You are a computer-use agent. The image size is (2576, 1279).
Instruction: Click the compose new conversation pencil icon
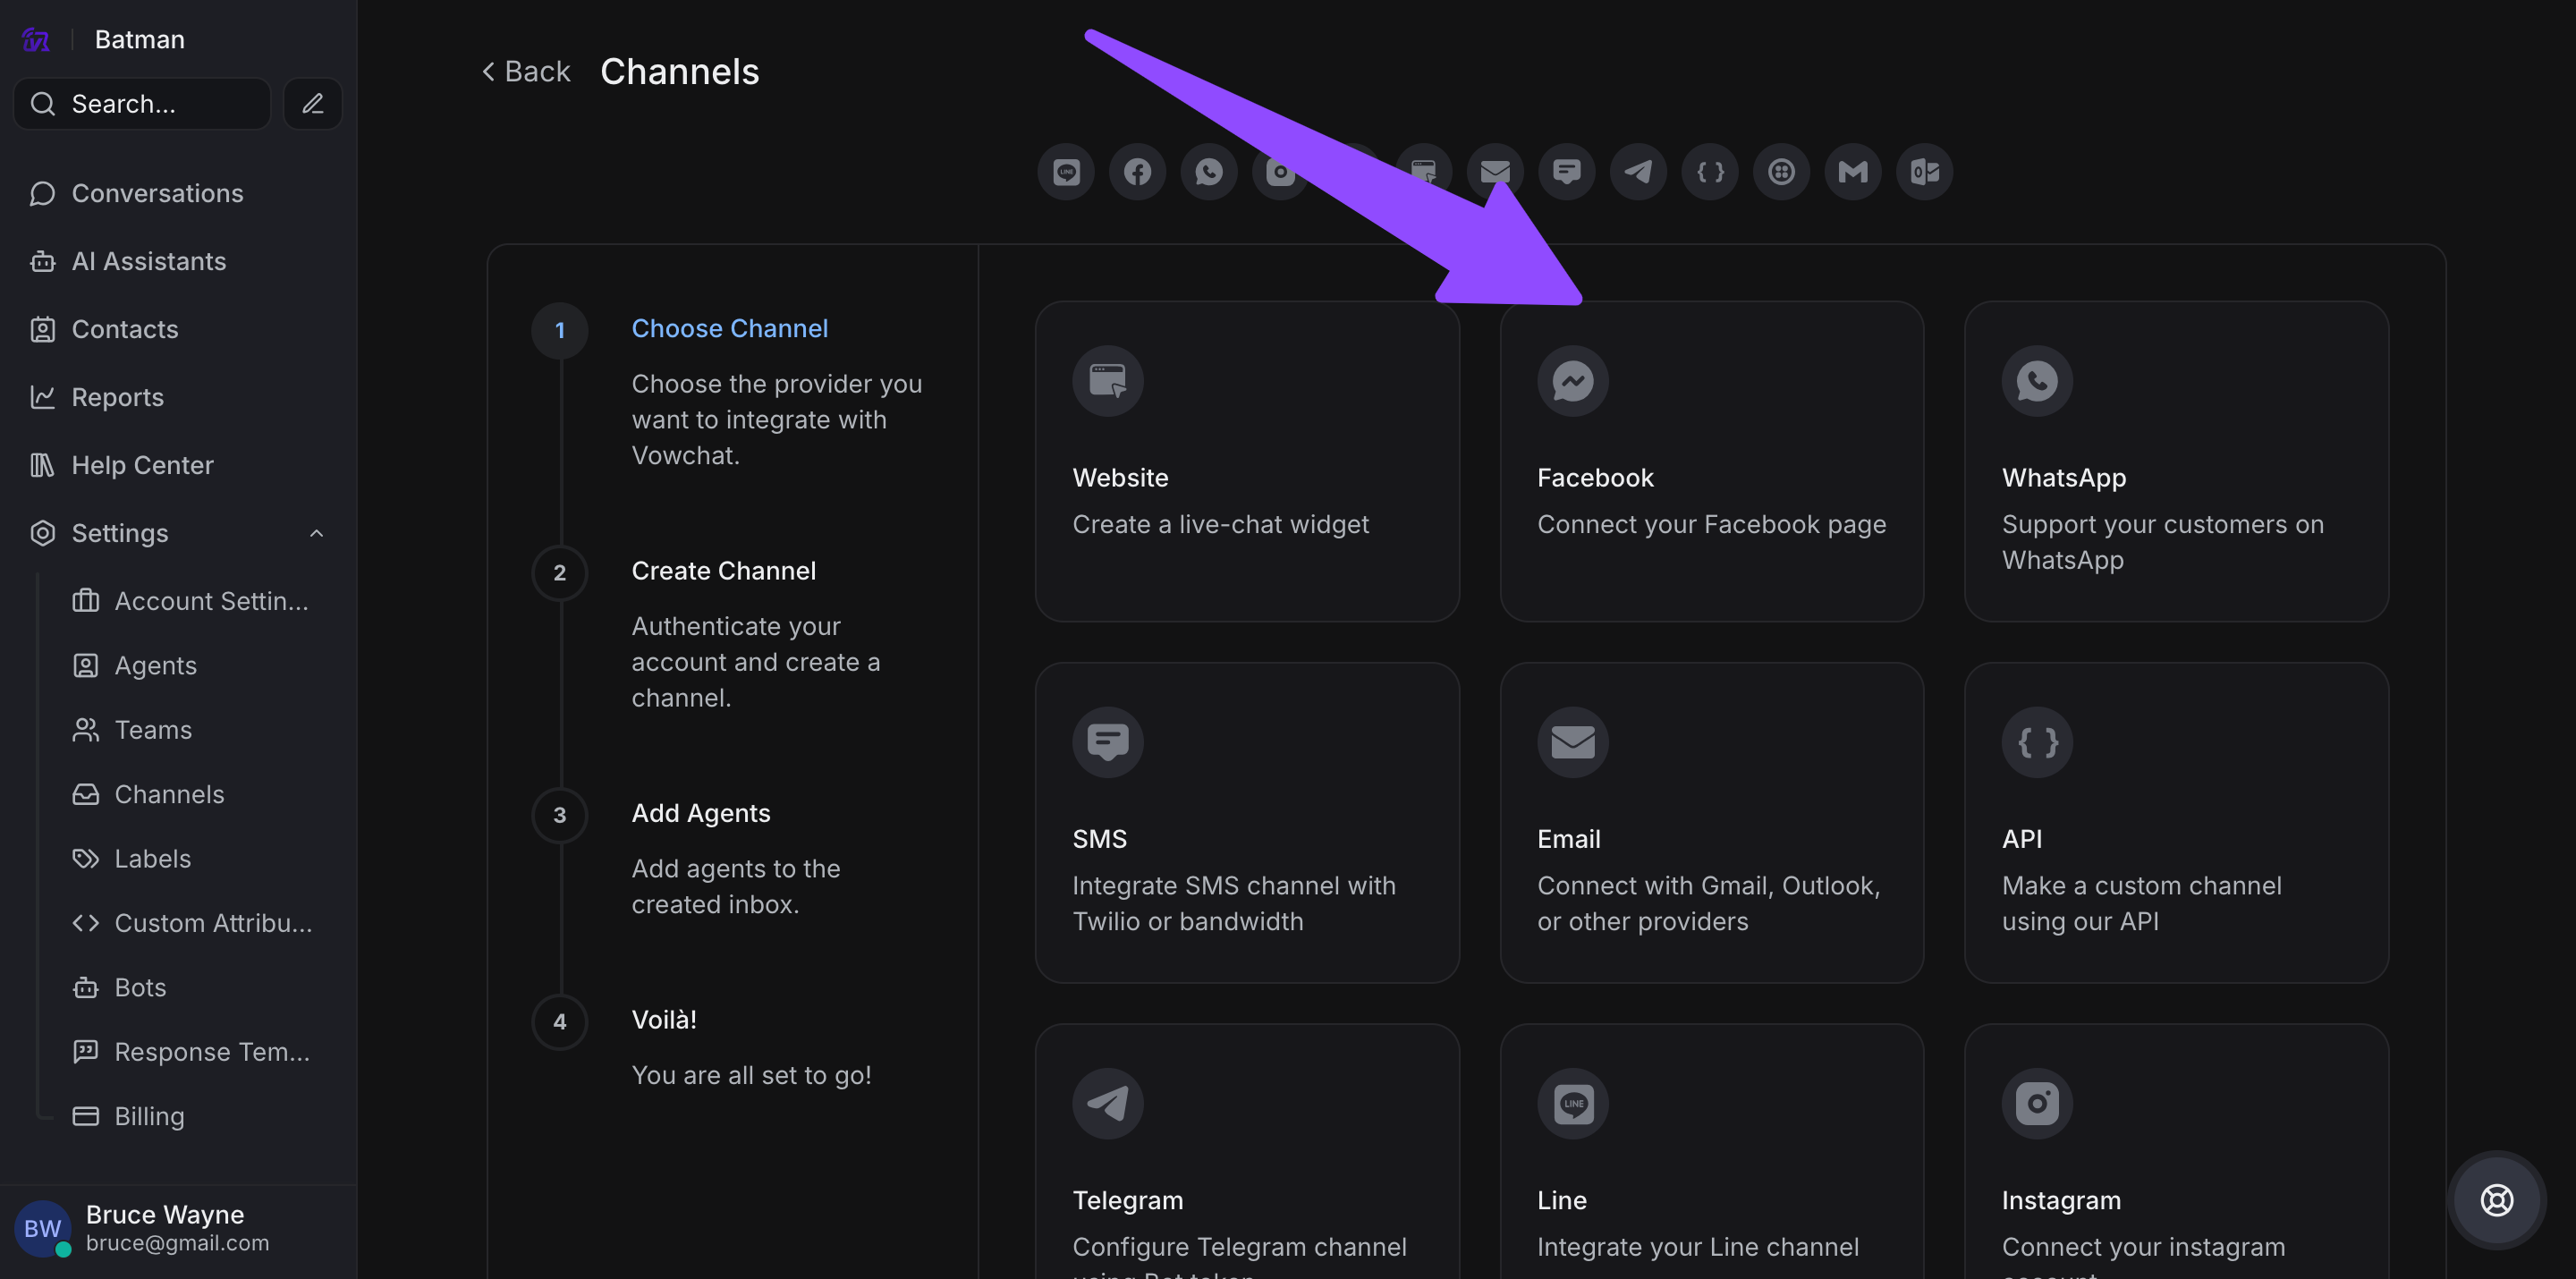coord(313,104)
